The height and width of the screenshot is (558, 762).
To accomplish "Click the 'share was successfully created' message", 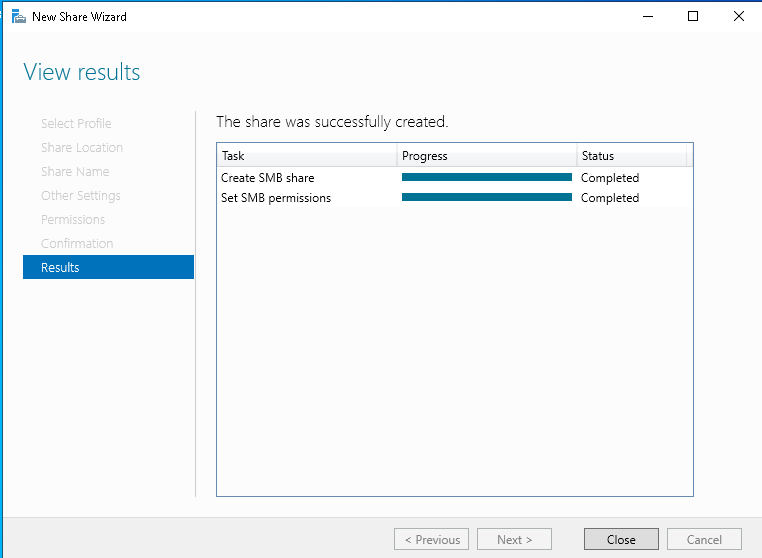I will point(332,122).
